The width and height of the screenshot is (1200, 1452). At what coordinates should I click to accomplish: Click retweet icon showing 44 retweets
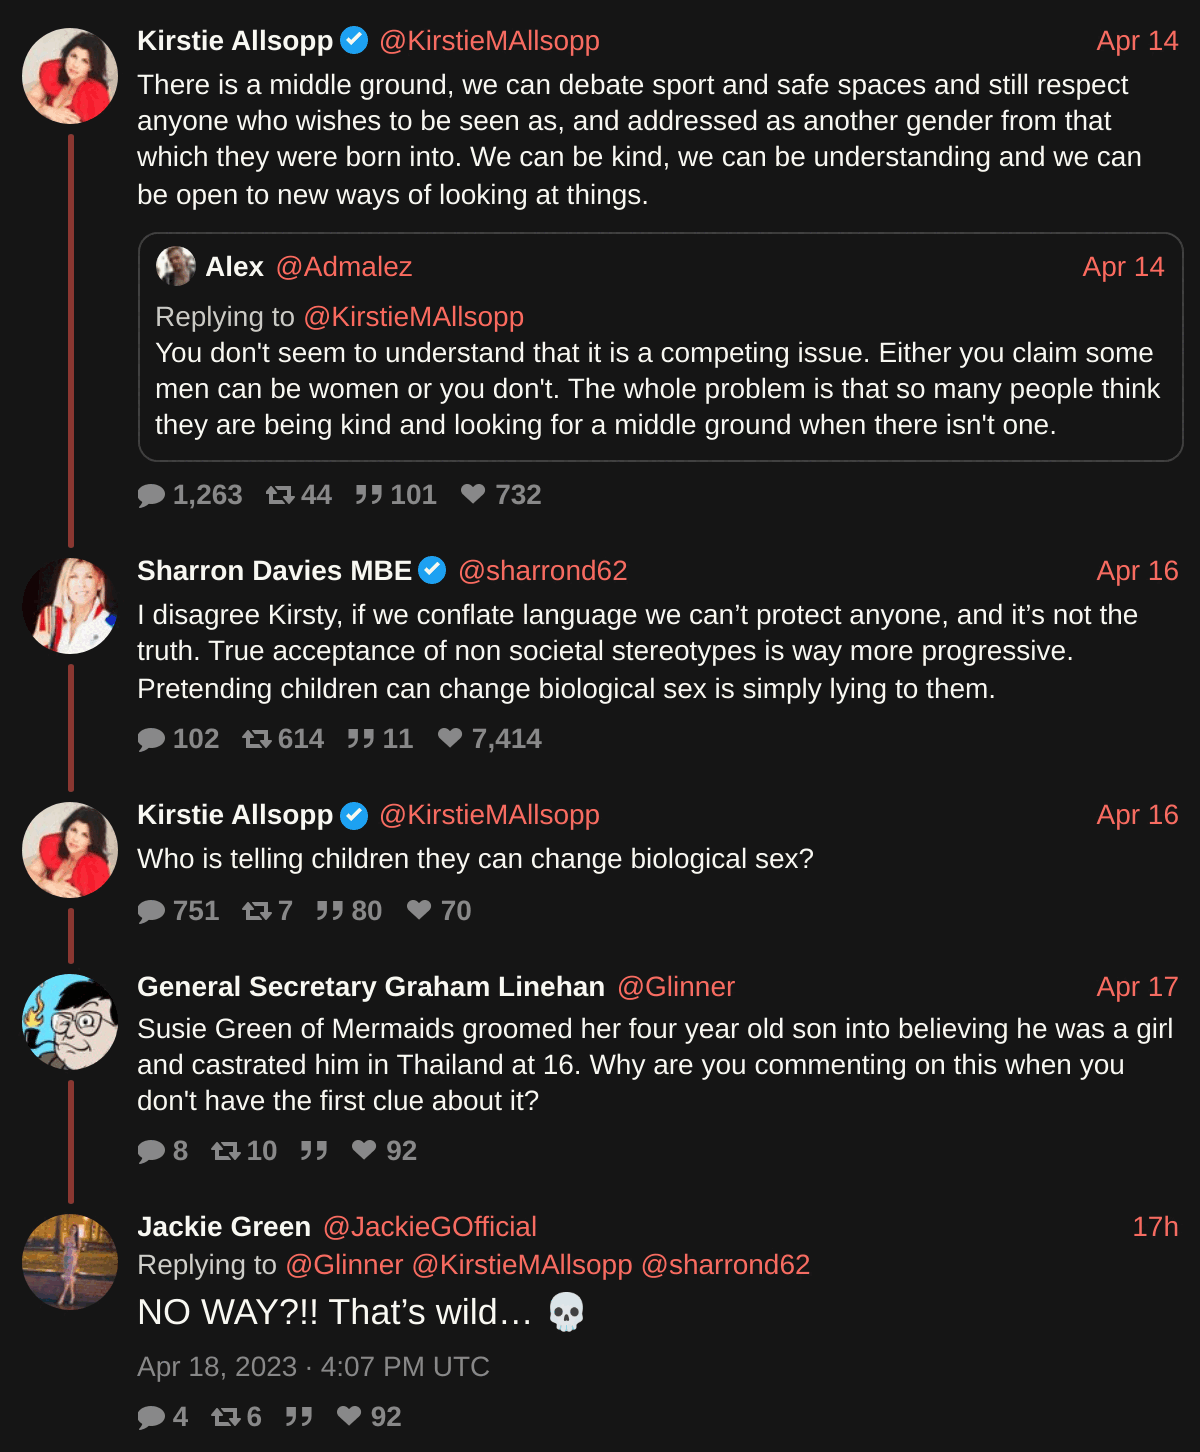[x=280, y=495]
